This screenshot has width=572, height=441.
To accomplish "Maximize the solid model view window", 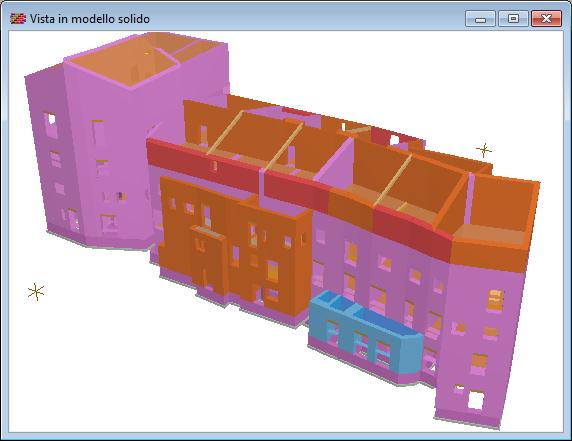I will tap(513, 19).
